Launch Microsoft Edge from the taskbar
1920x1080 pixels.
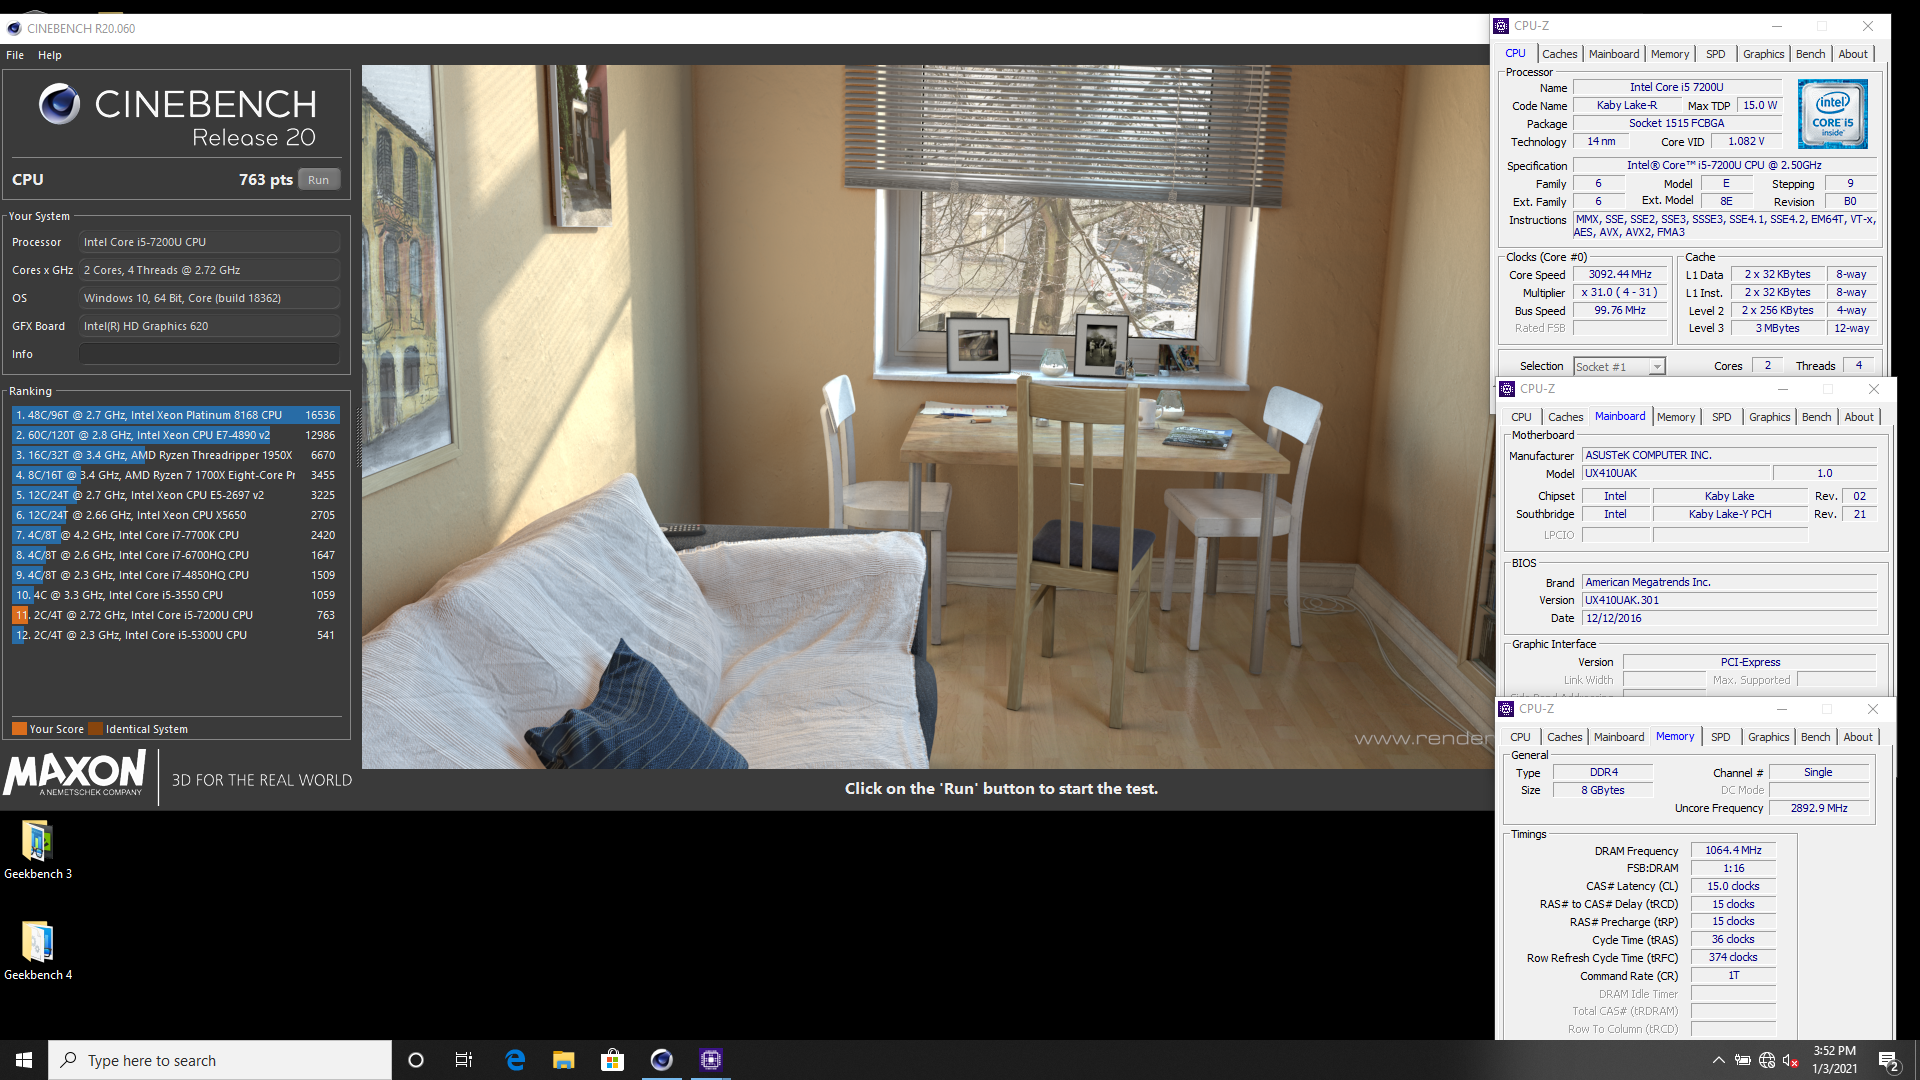click(515, 1060)
